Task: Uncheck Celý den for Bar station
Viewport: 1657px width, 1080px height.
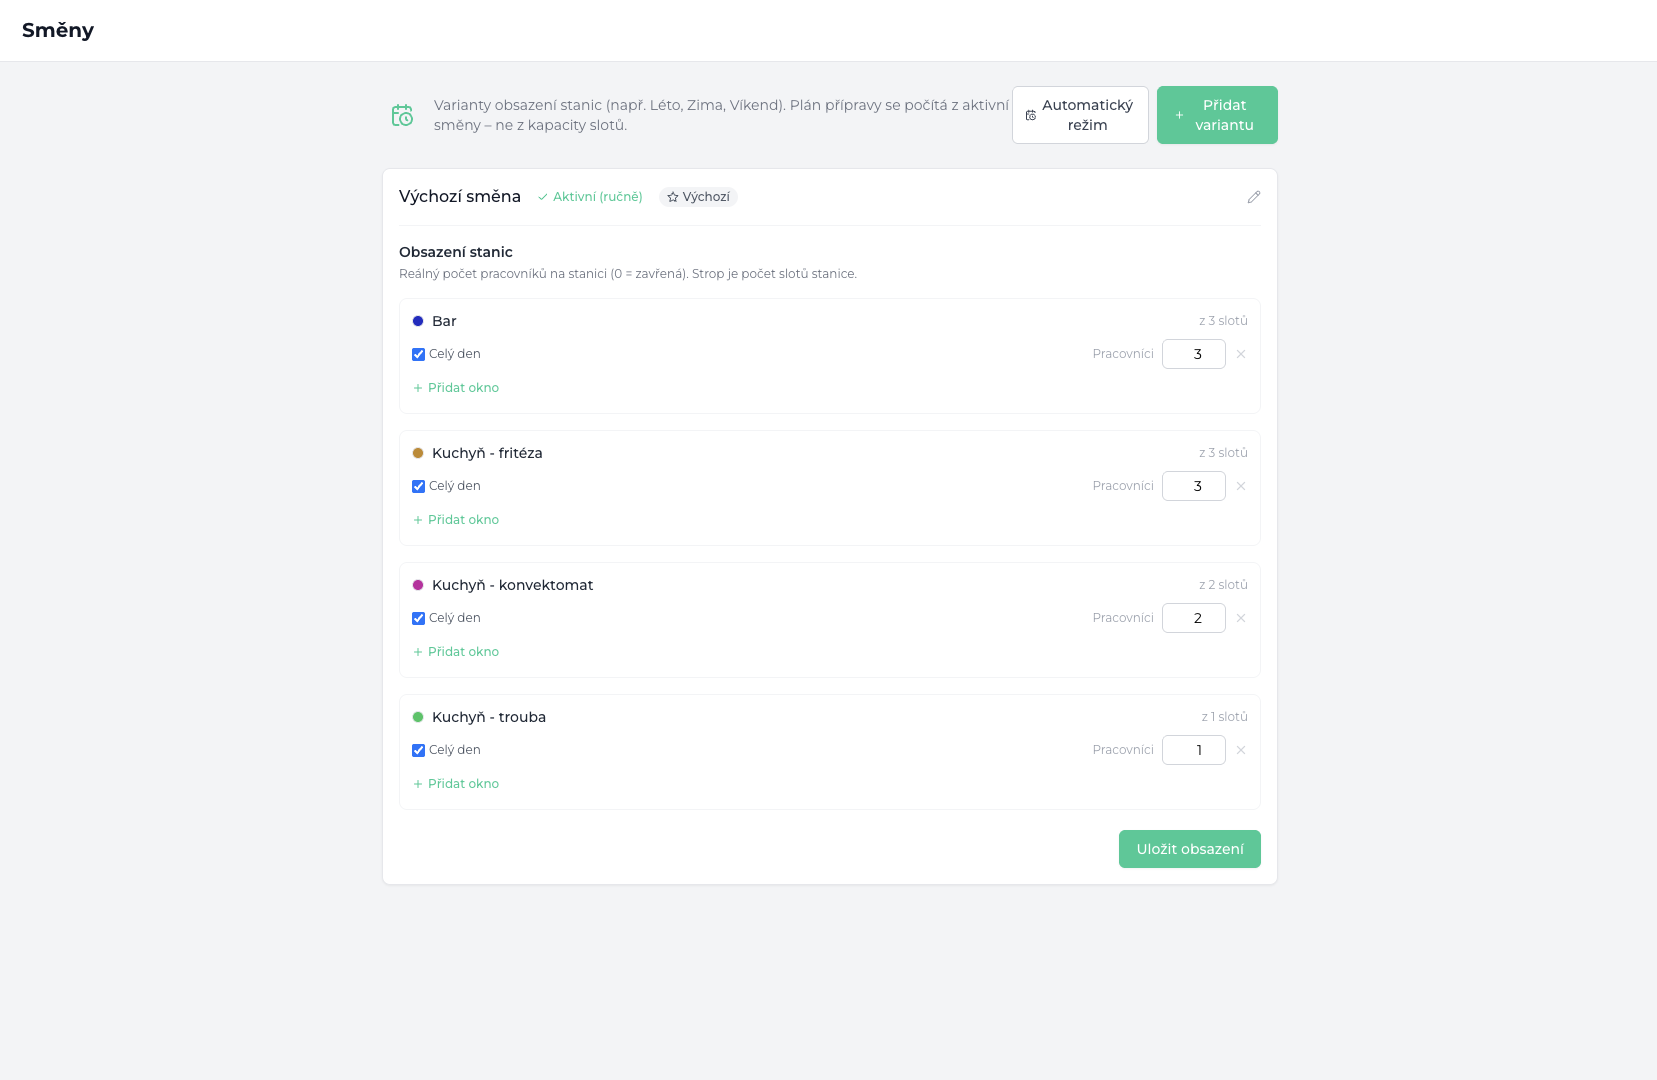Action: coord(419,354)
